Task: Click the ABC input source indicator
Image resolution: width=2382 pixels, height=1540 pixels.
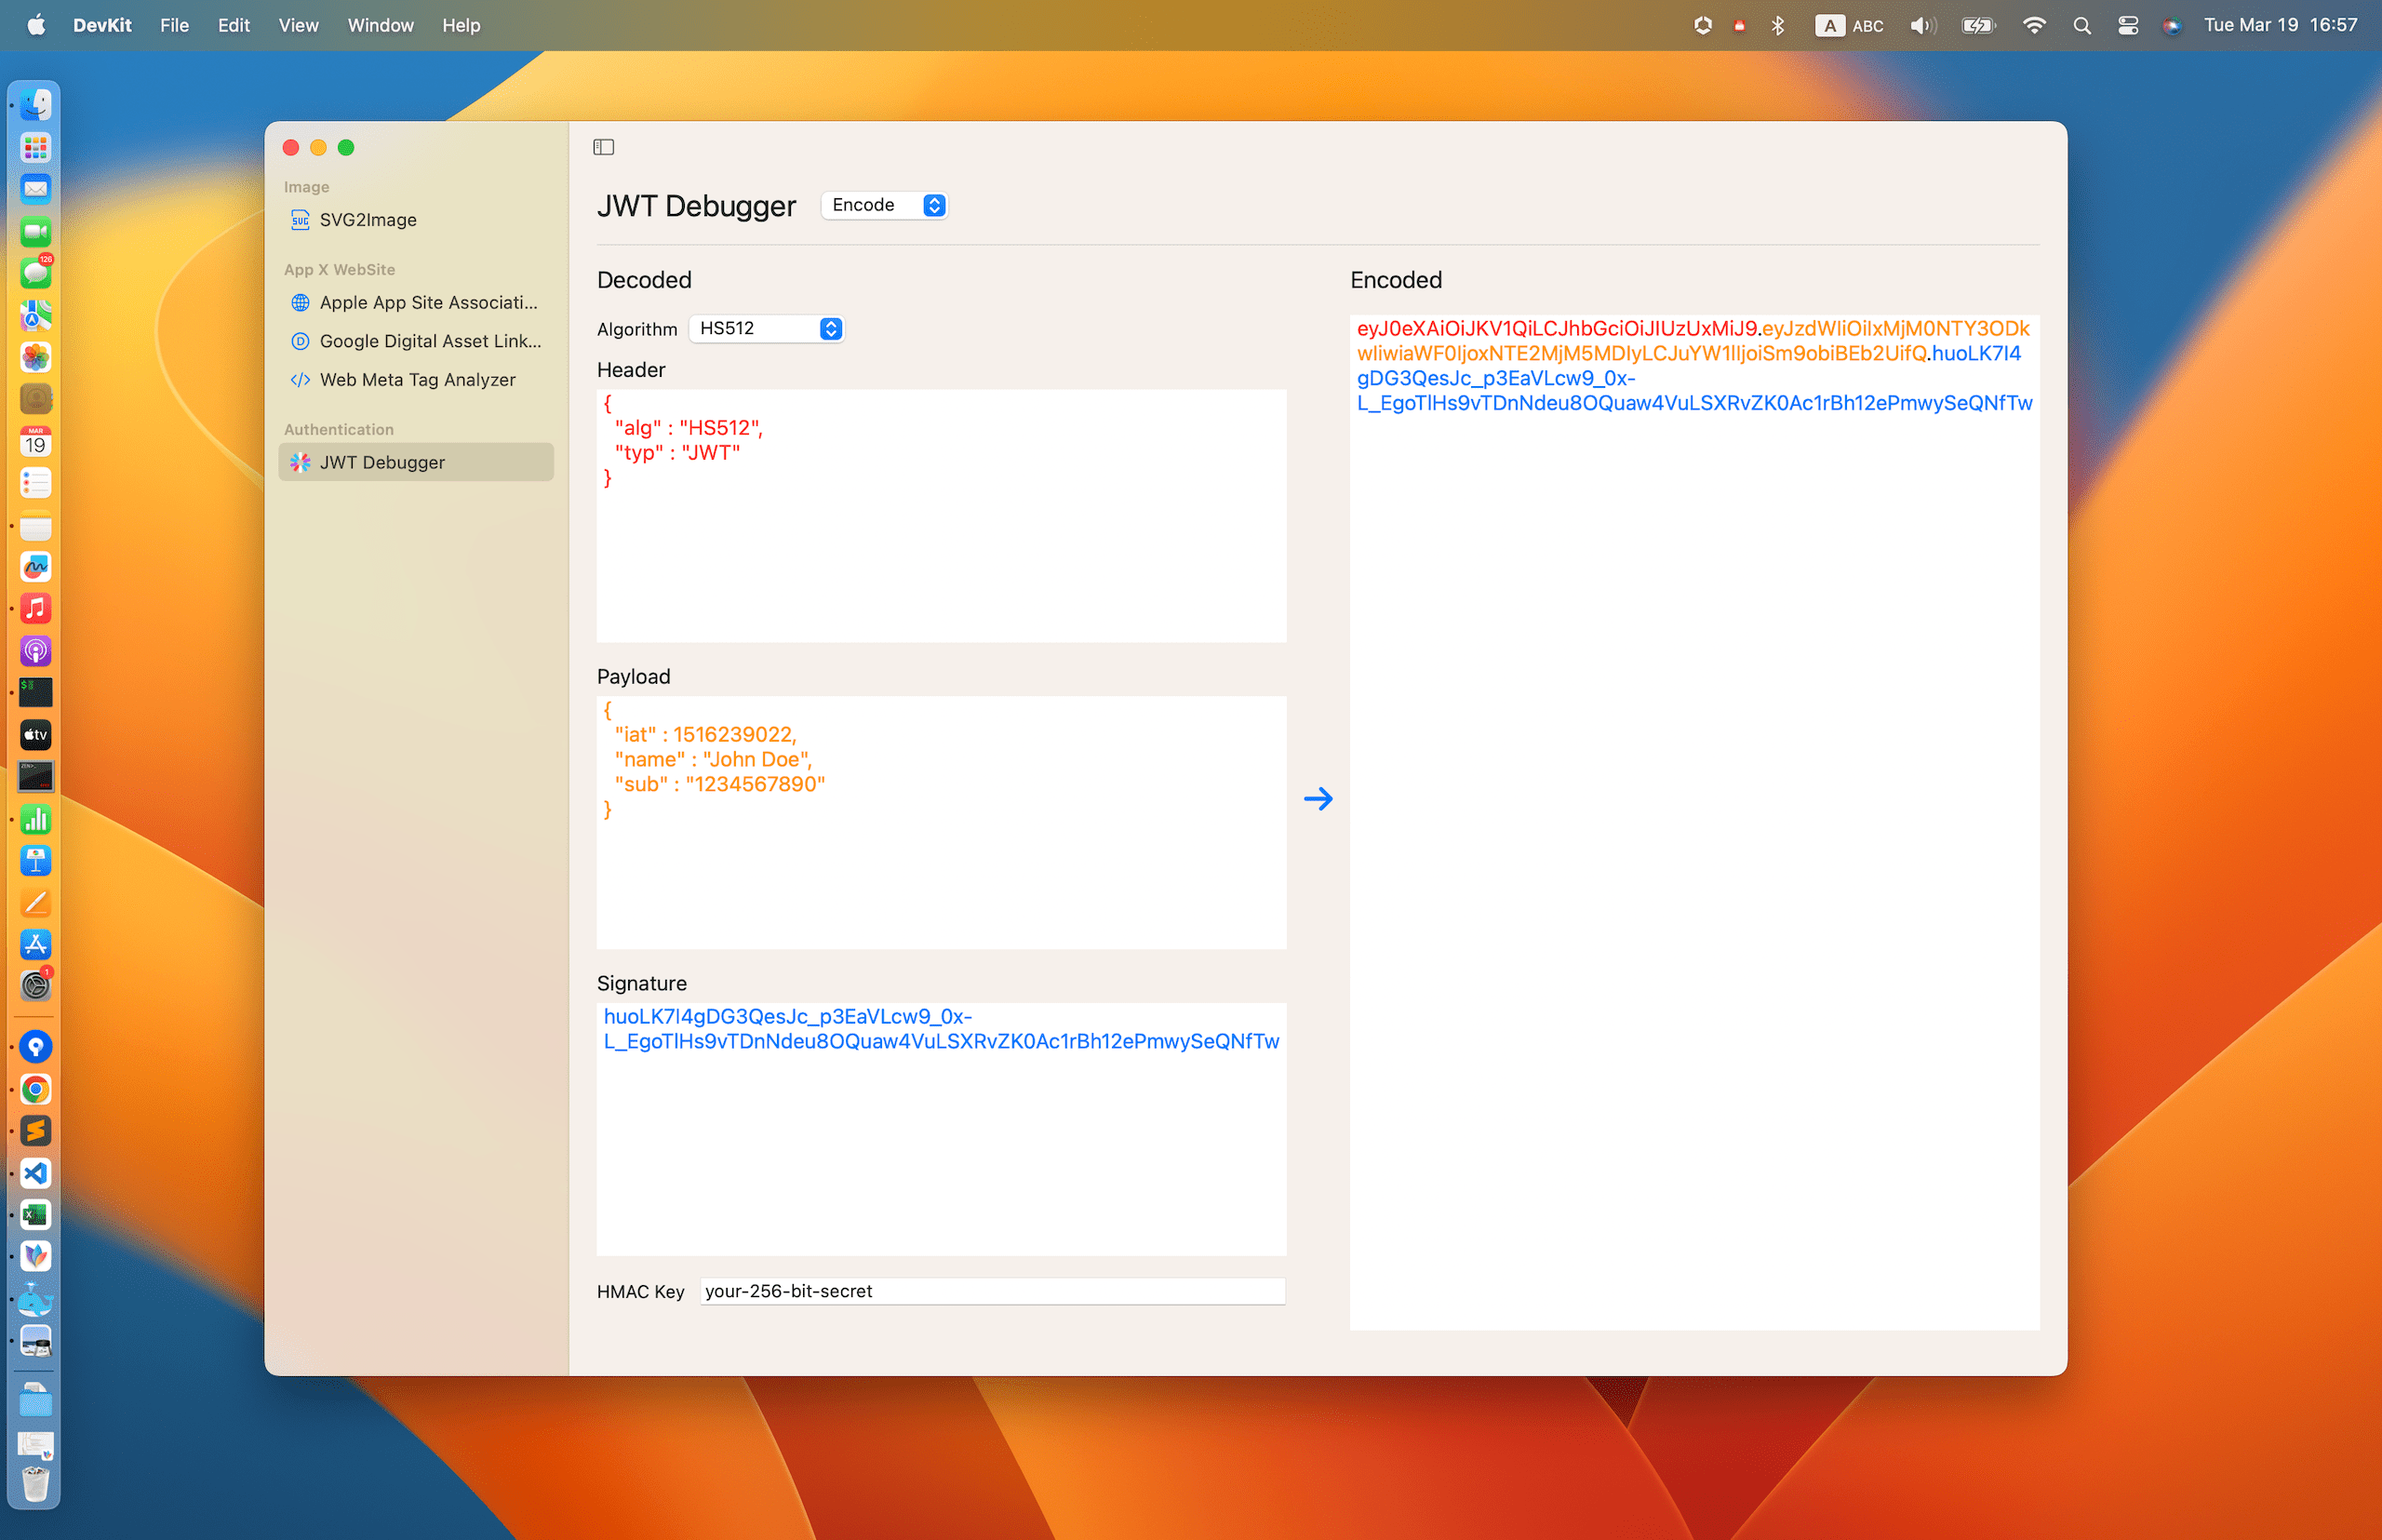Action: coord(1850,25)
